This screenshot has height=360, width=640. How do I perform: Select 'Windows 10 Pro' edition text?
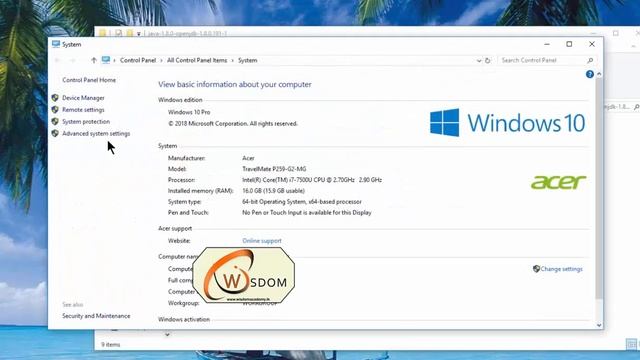189,112
